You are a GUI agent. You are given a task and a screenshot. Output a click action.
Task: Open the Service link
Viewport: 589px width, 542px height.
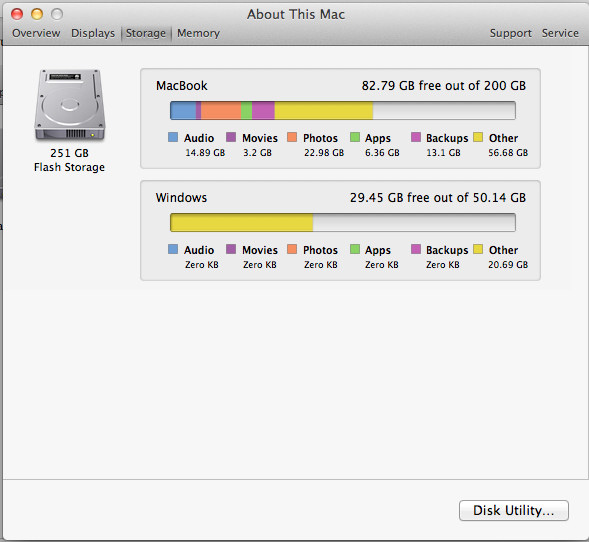560,33
